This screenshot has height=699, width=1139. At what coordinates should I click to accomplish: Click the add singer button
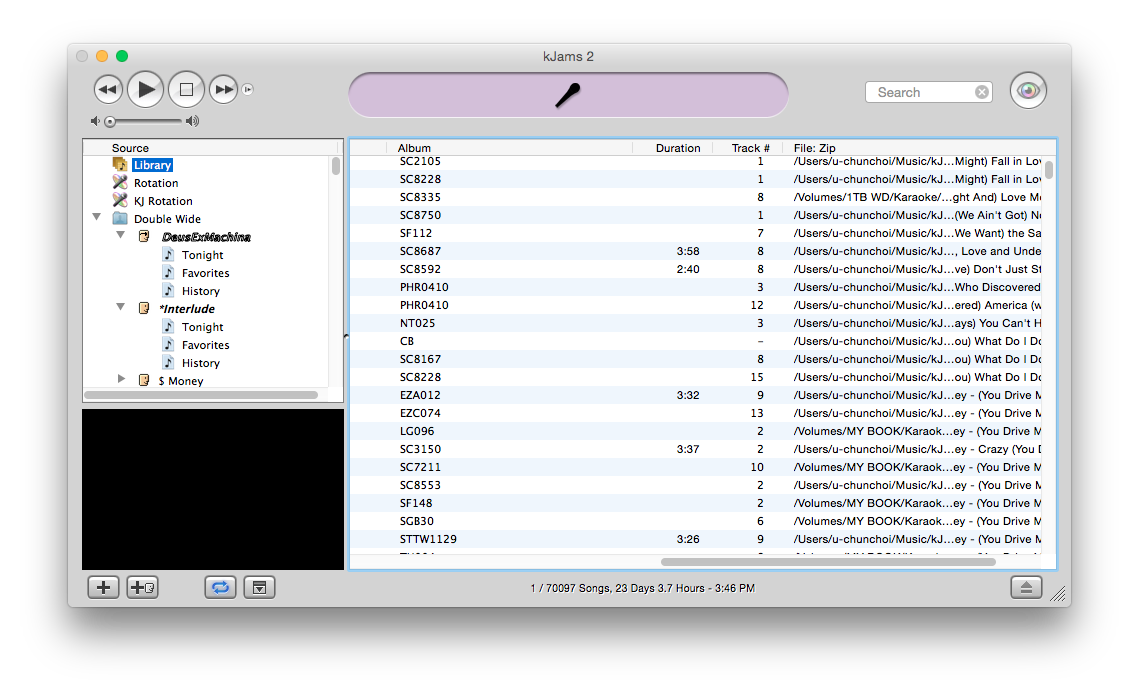pos(142,587)
